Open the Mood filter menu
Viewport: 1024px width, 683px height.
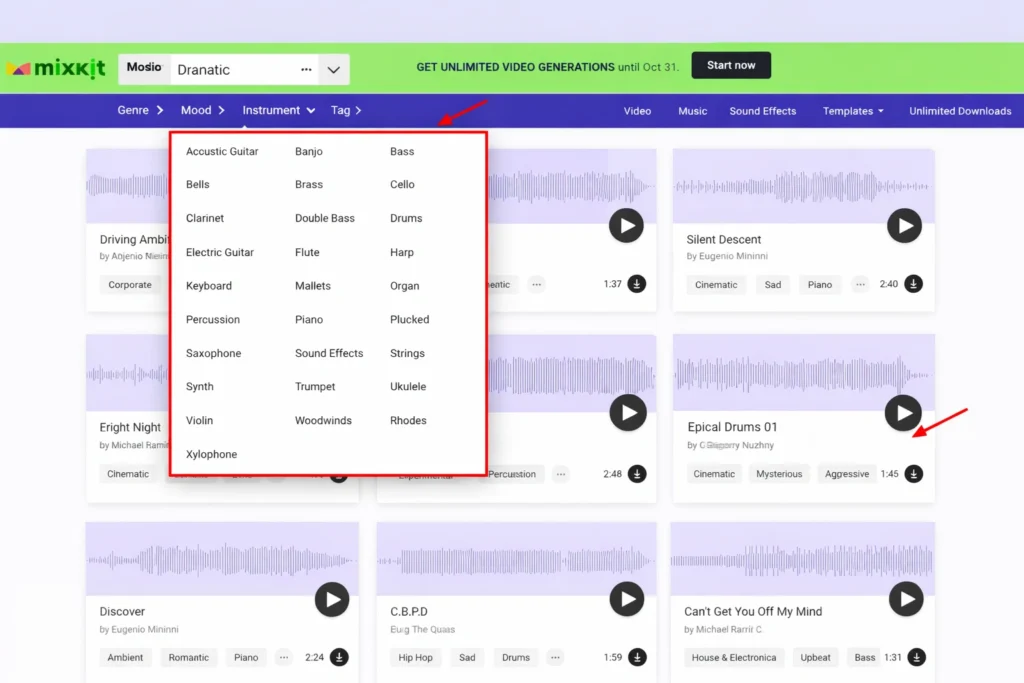point(203,111)
